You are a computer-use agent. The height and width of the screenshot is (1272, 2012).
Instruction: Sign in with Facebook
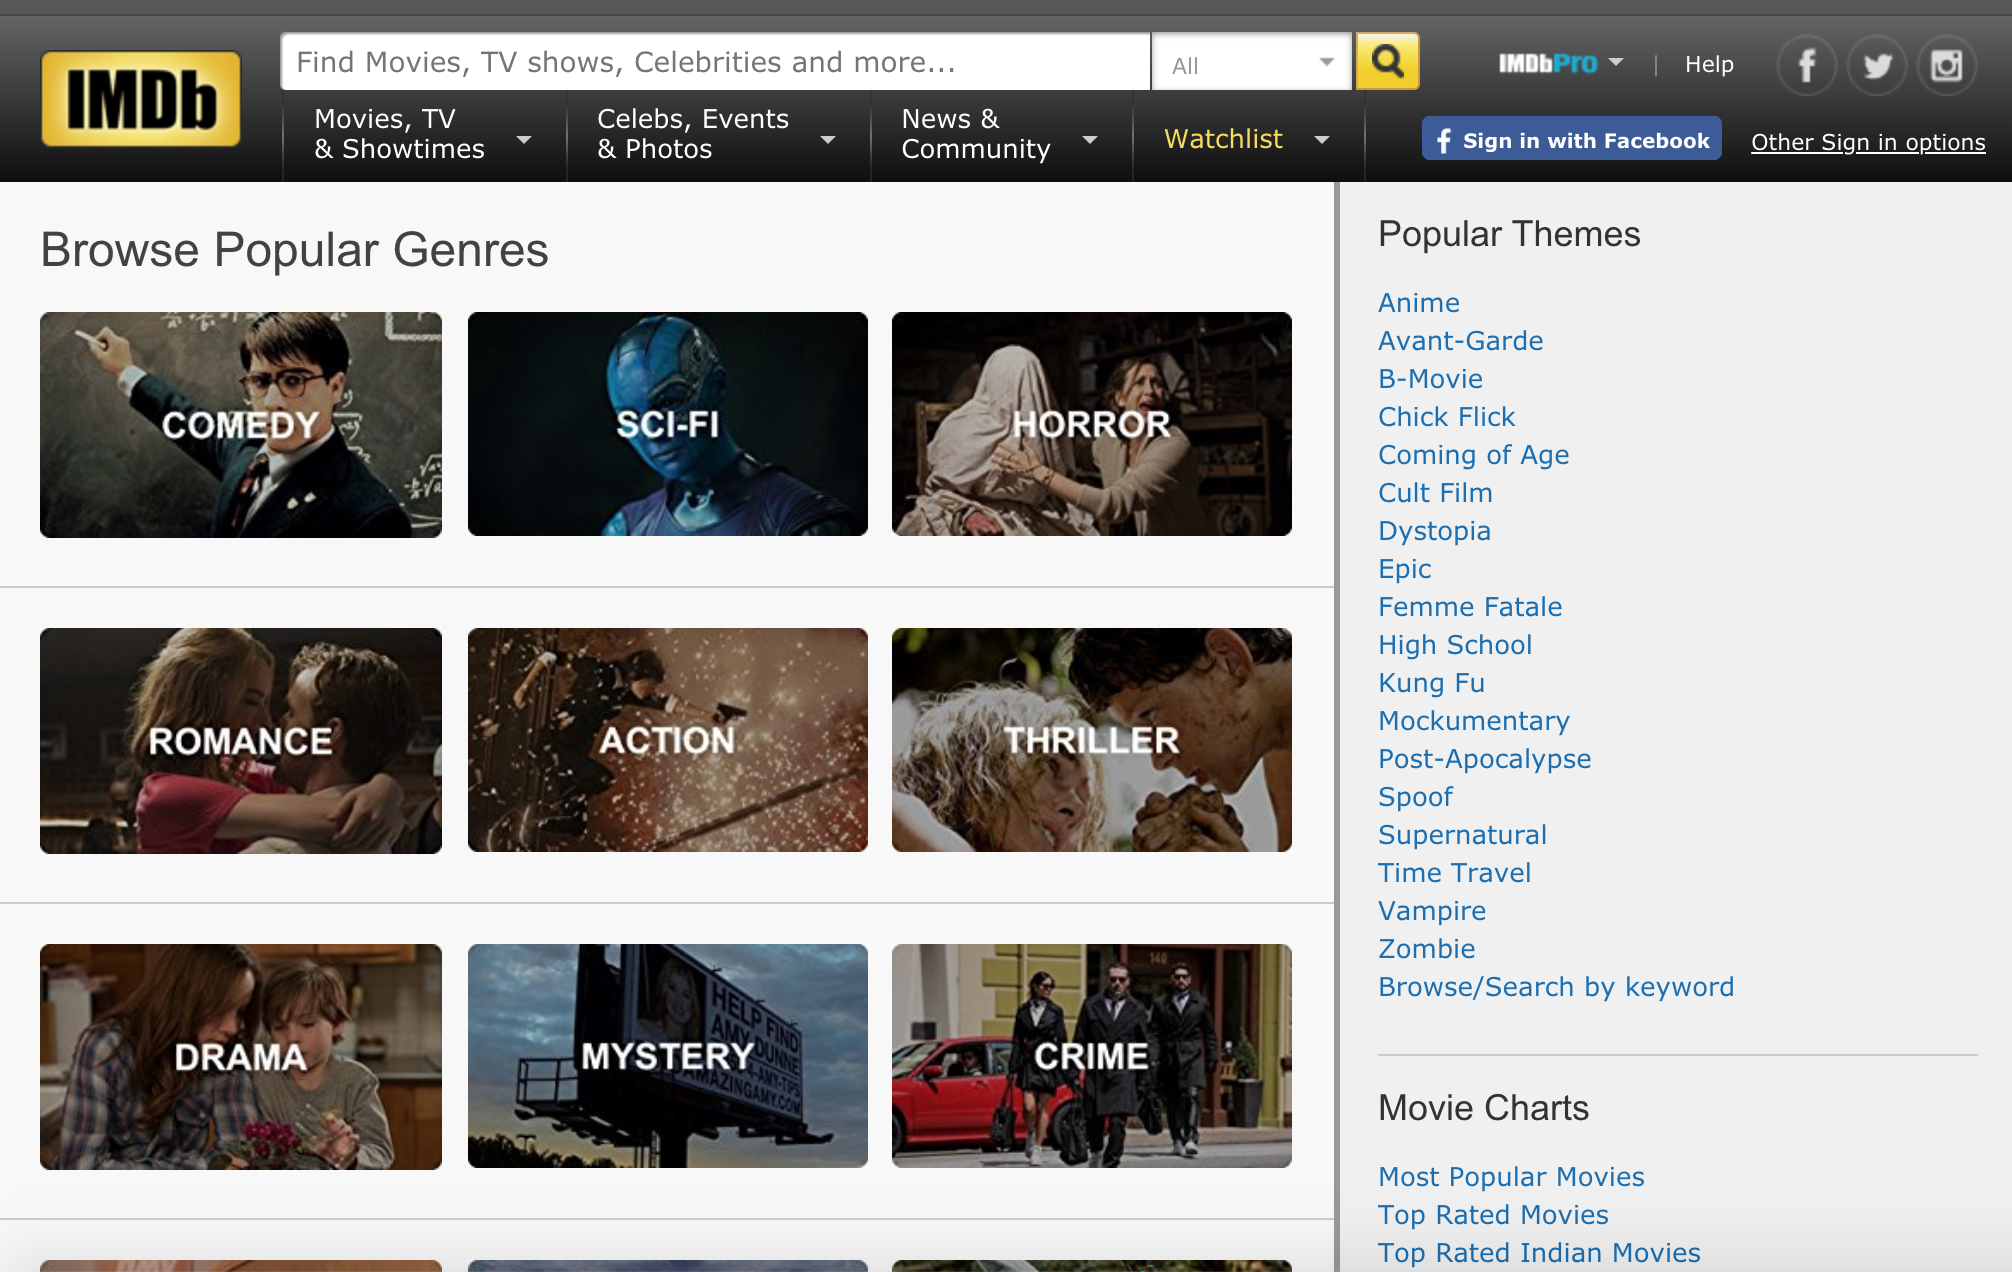pos(1572,139)
